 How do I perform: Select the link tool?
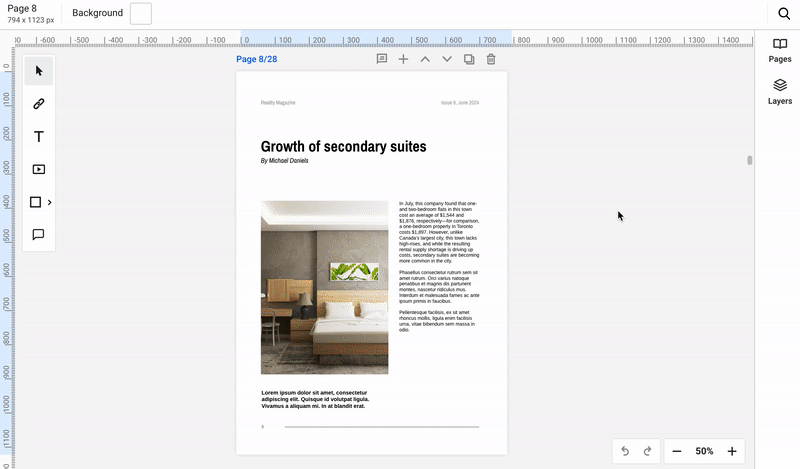(39, 104)
